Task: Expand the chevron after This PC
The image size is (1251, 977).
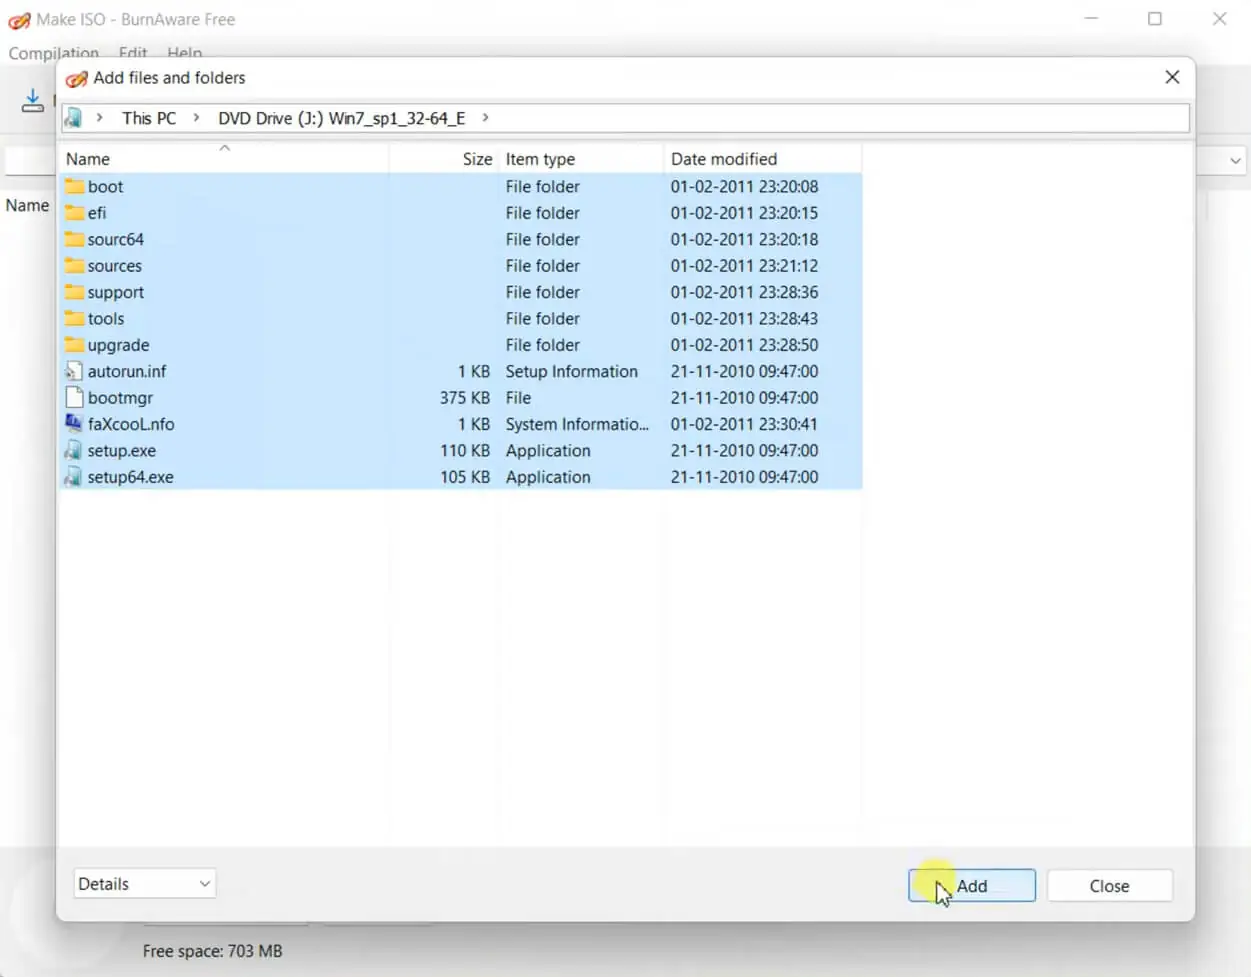Action: [x=196, y=118]
